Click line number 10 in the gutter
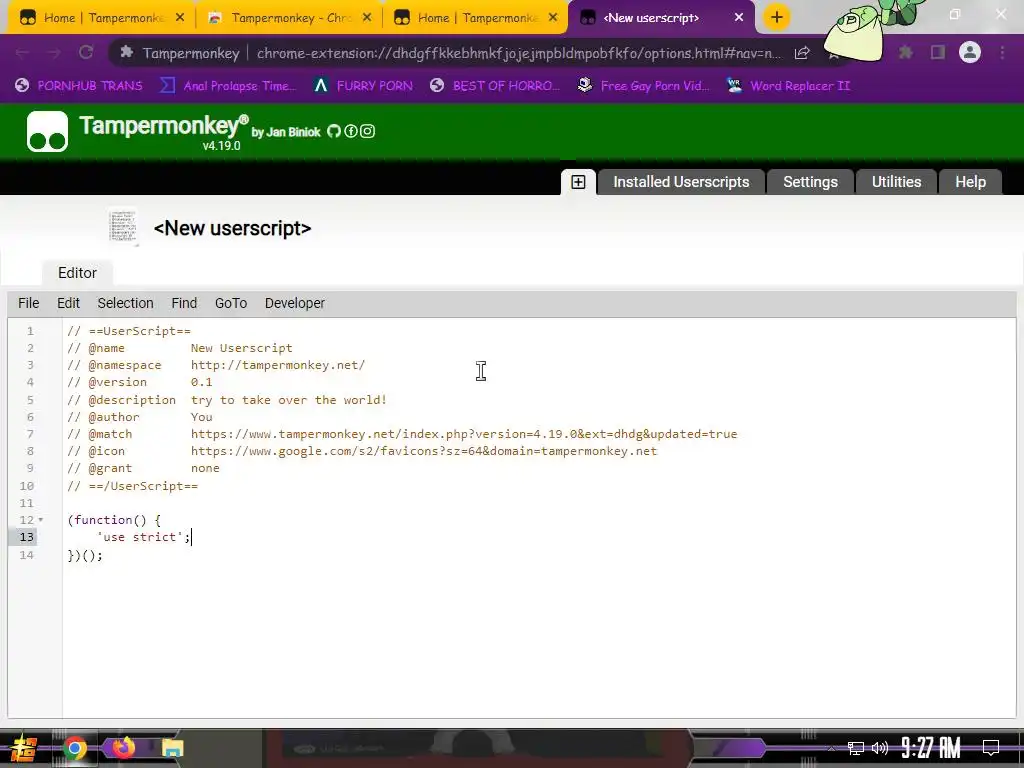 tap(26, 486)
